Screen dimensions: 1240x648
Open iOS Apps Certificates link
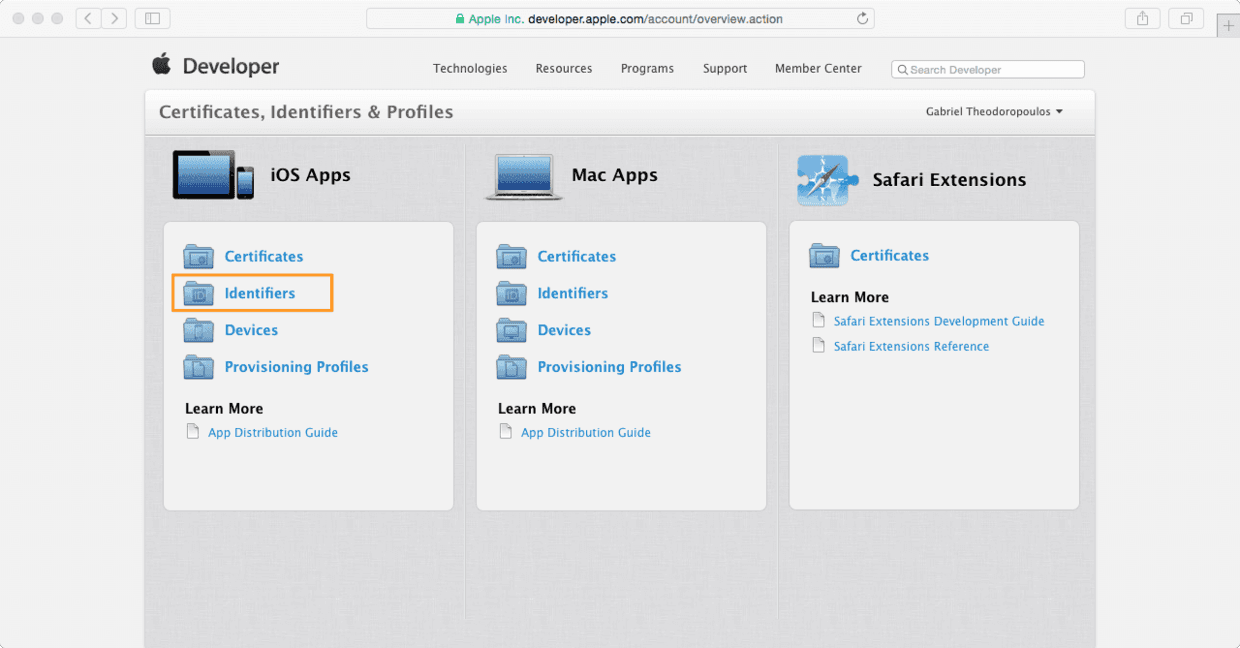[x=264, y=256]
